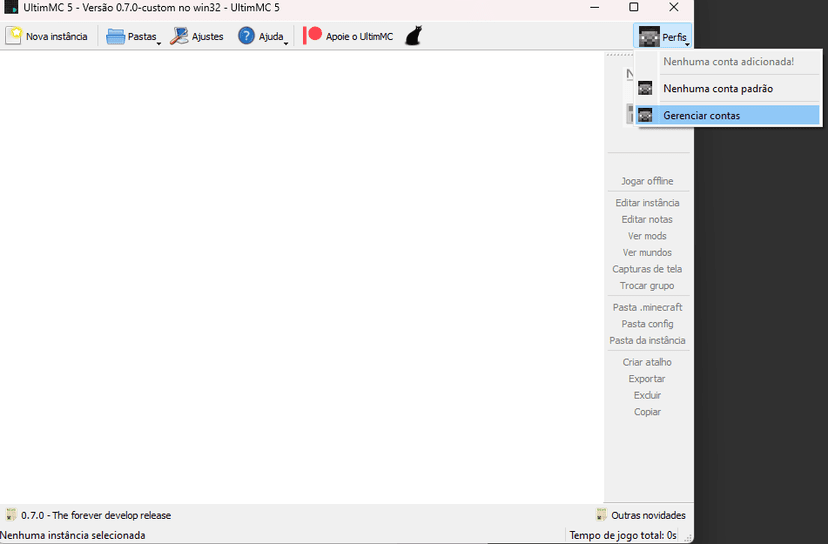Click the Apoie o UltimMC icon
The image size is (828, 544).
click(x=313, y=36)
